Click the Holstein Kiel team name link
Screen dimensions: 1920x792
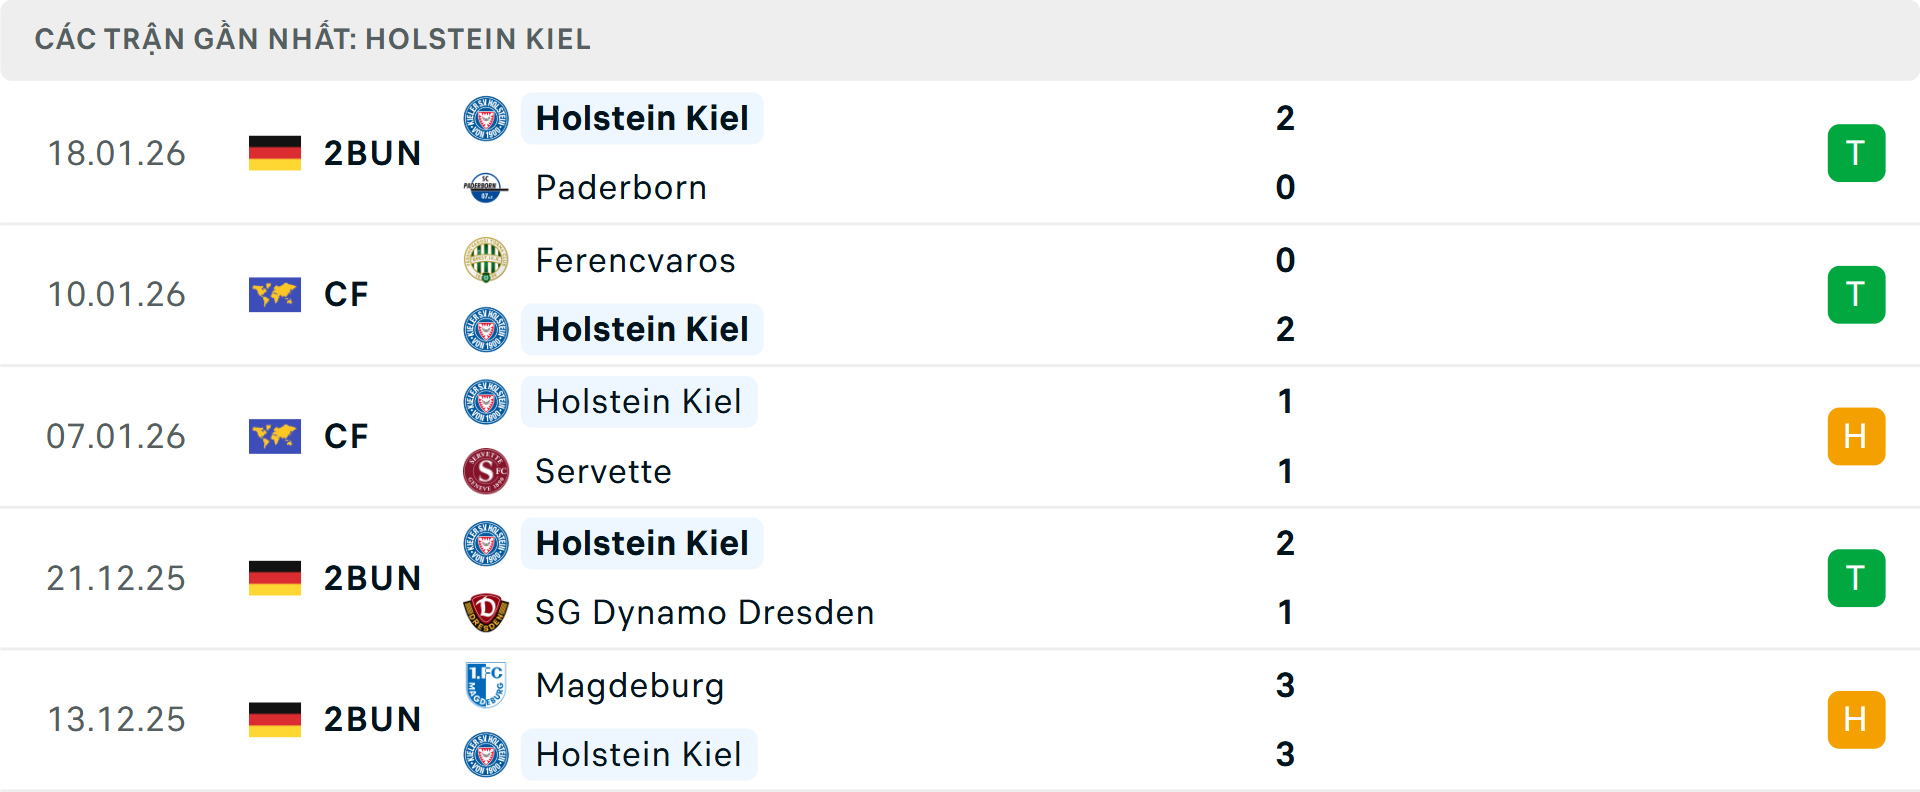(642, 118)
